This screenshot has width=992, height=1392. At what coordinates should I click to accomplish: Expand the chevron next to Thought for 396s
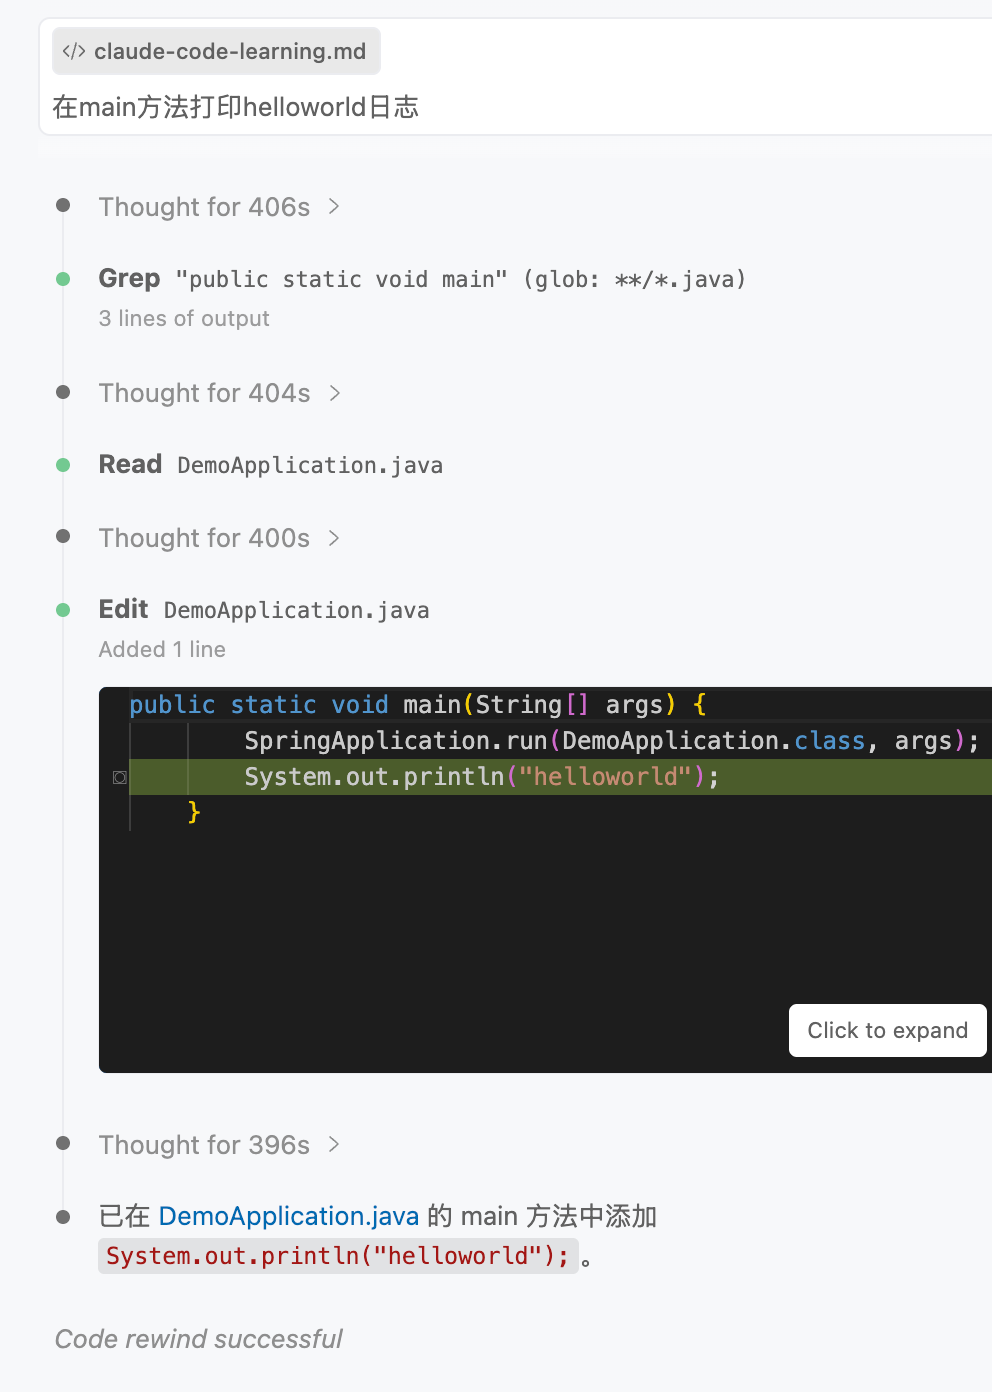tap(334, 1144)
